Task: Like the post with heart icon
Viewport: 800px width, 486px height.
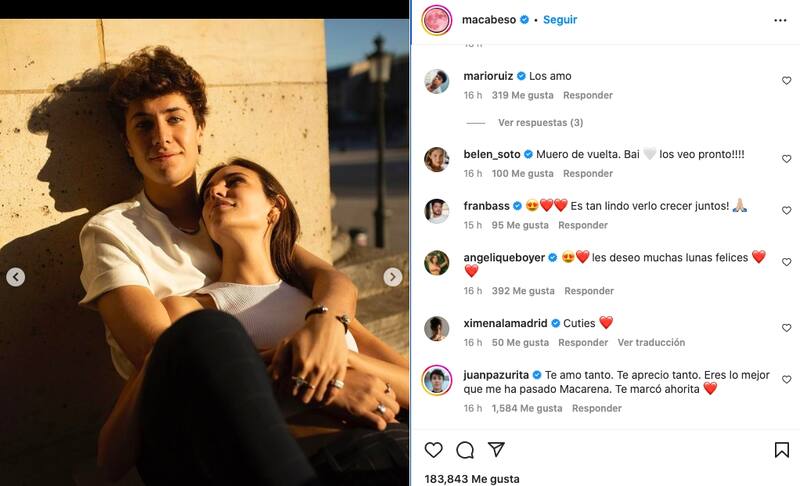Action: pyautogui.click(x=433, y=450)
